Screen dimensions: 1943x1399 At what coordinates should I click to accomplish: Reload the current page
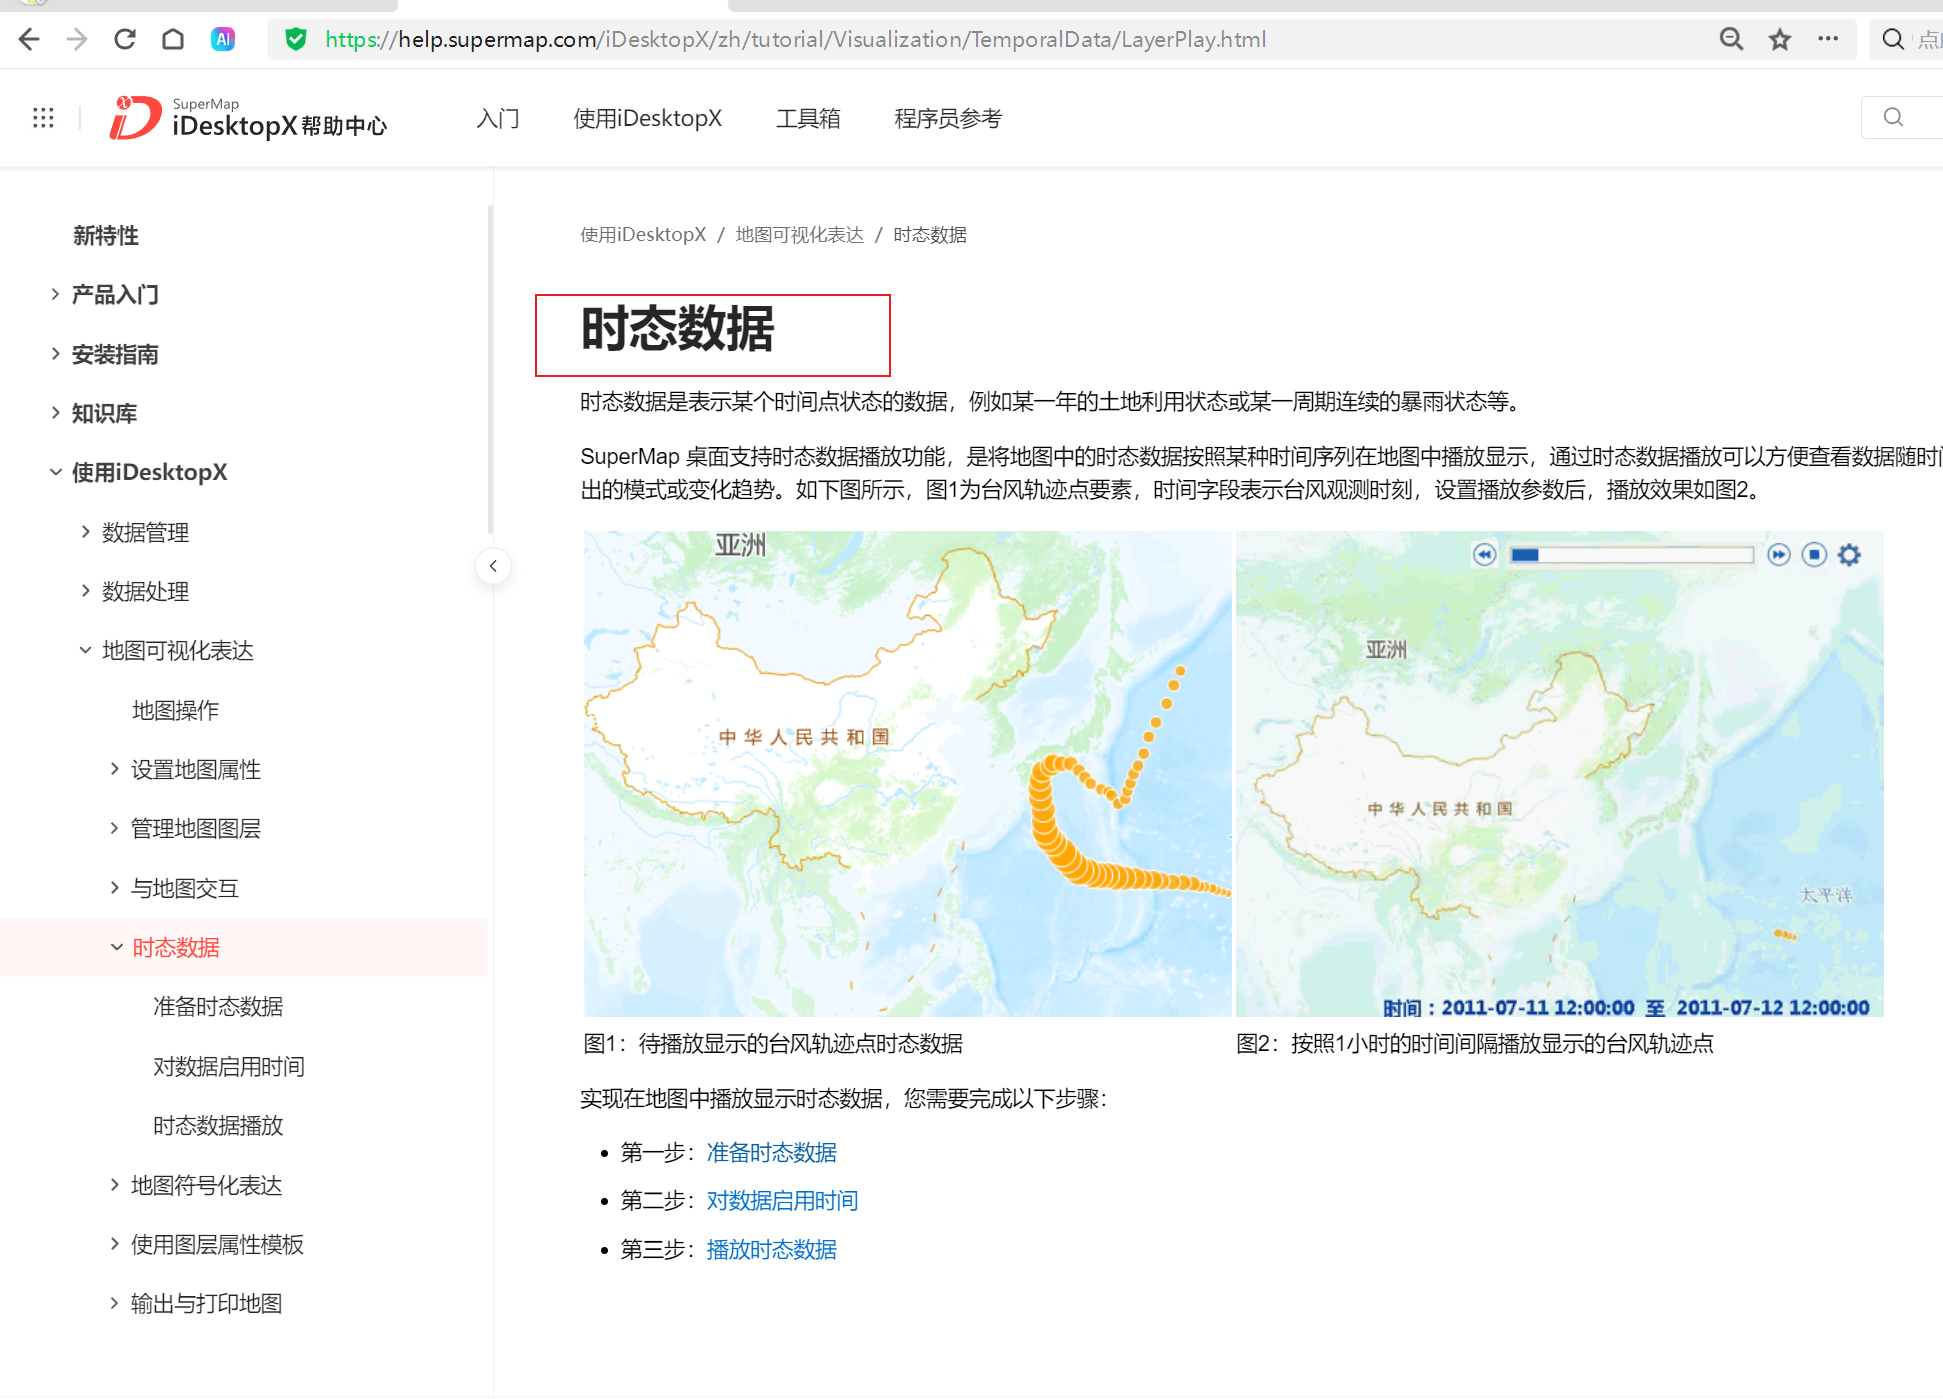click(124, 39)
